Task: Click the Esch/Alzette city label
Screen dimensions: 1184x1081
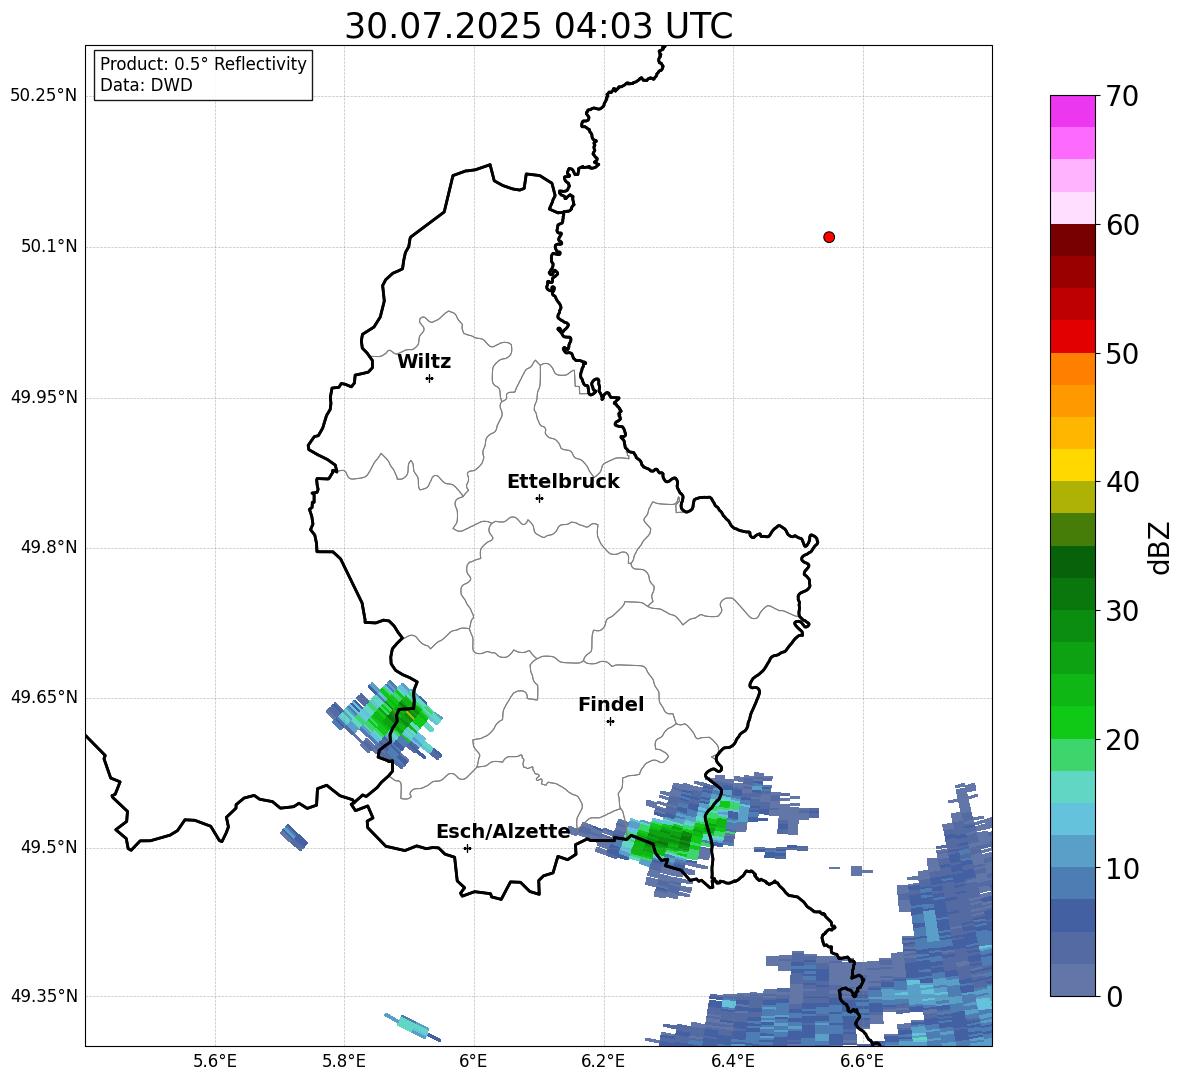Action: click(503, 832)
